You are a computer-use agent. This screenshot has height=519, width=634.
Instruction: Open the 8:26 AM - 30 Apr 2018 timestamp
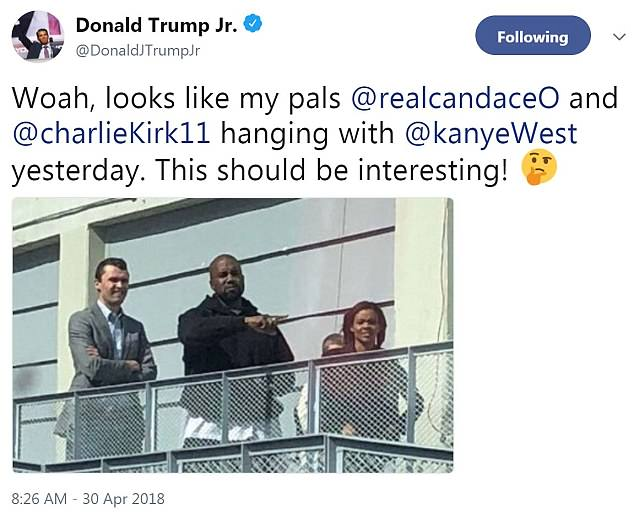tap(88, 498)
